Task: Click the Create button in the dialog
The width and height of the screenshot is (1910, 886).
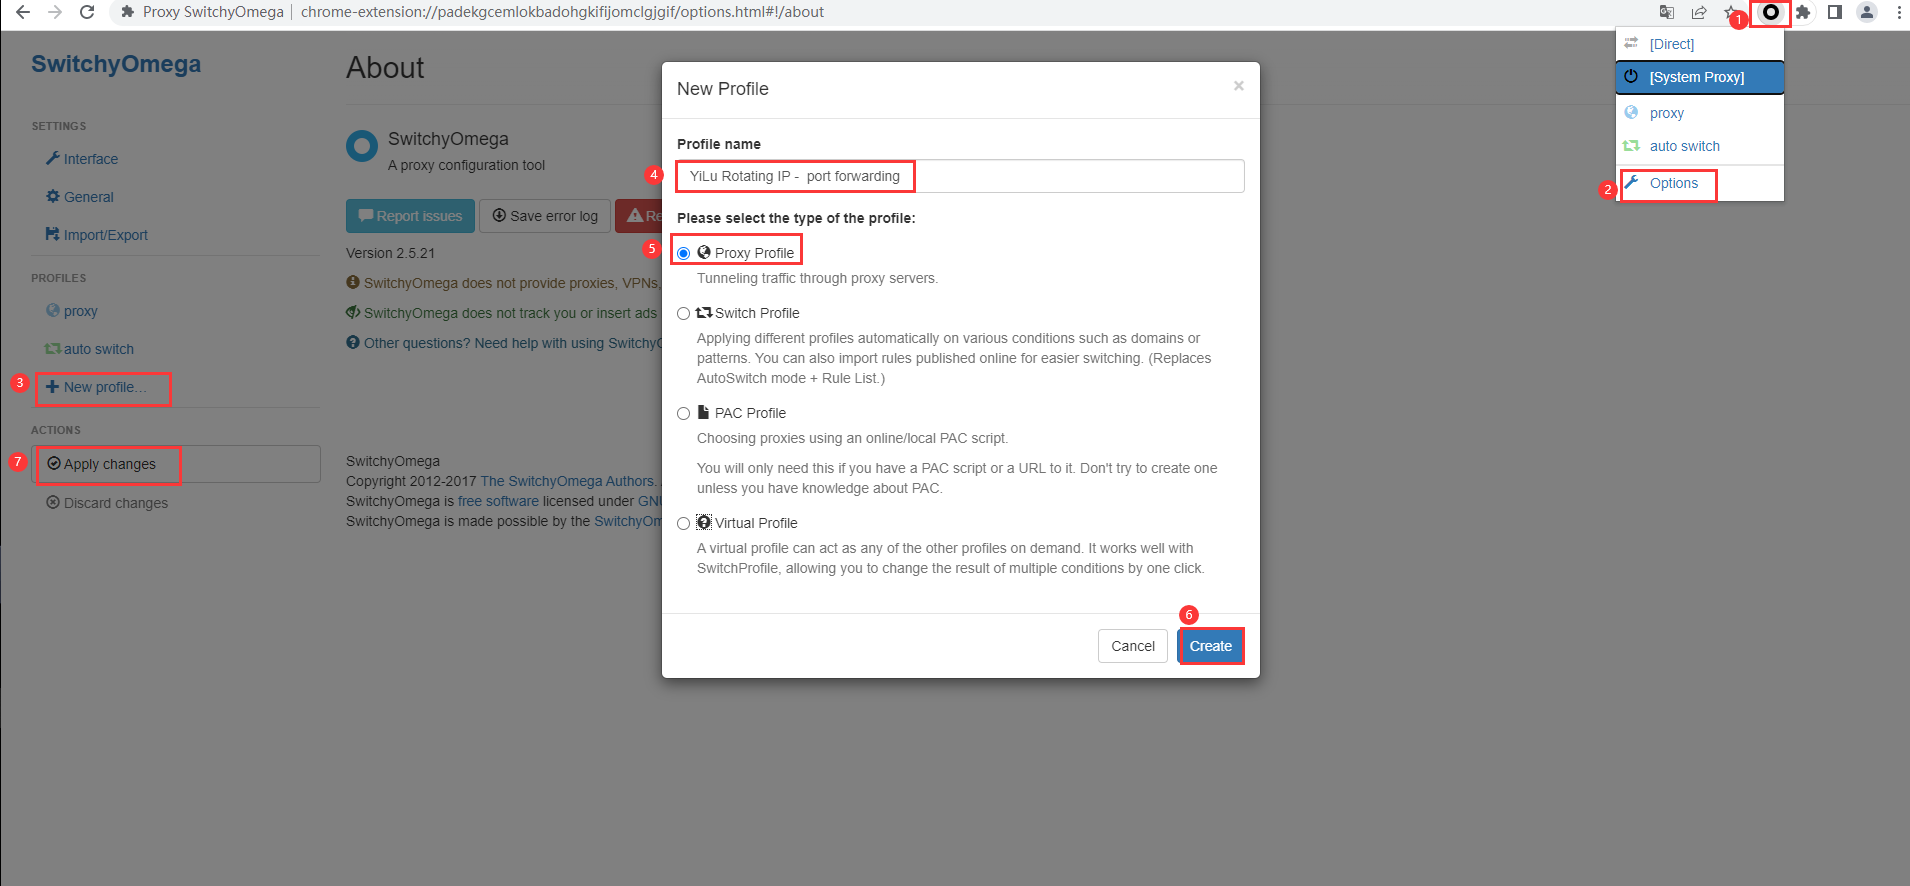Action: (1211, 646)
